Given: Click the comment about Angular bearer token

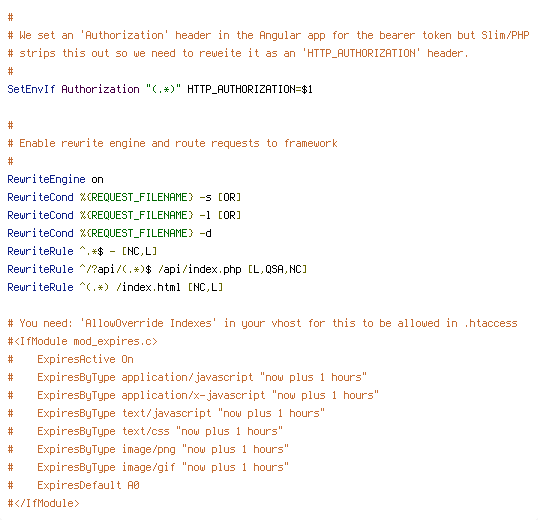Looking at the screenshot, I should [268, 35].
